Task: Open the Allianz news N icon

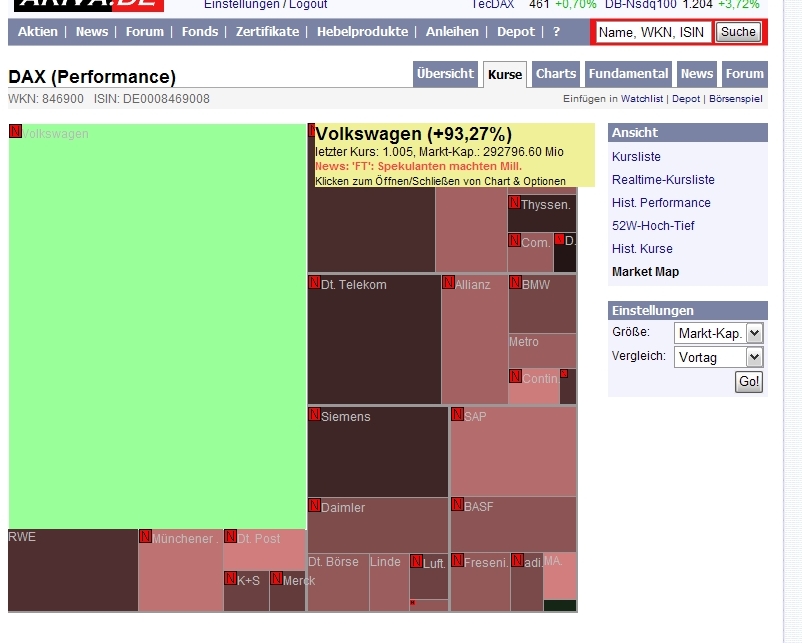Action: (x=449, y=282)
